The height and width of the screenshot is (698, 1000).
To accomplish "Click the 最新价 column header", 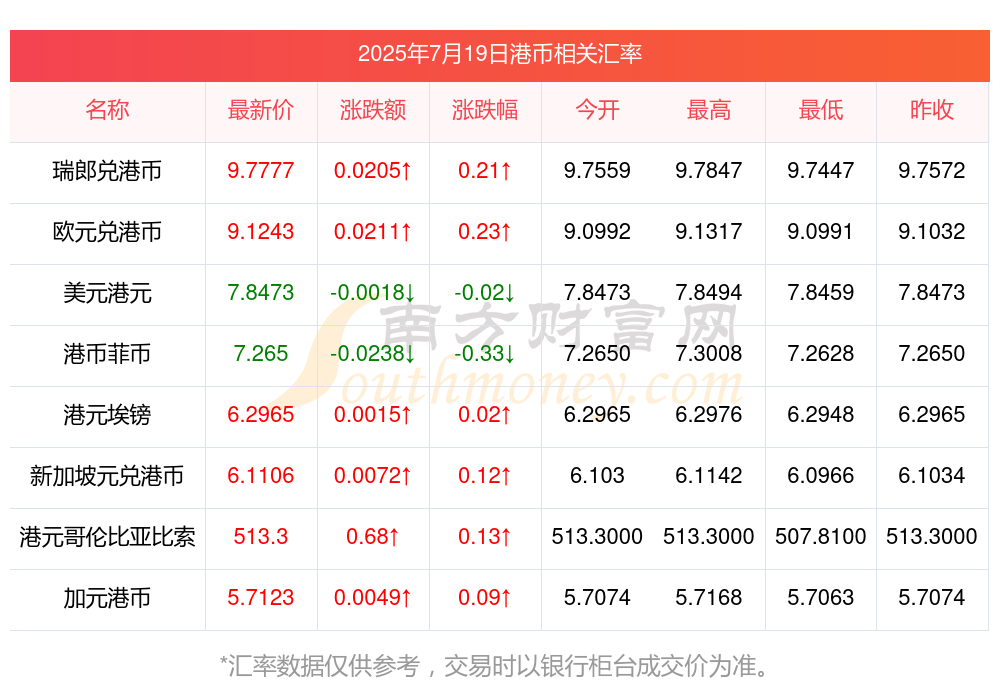I will [x=260, y=110].
